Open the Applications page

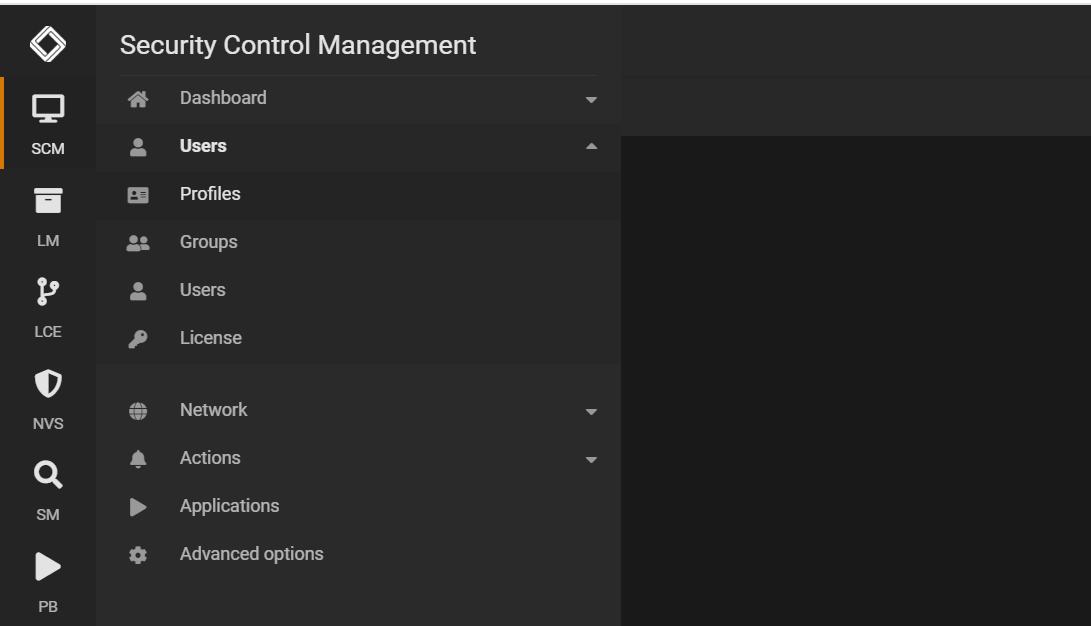click(x=229, y=506)
